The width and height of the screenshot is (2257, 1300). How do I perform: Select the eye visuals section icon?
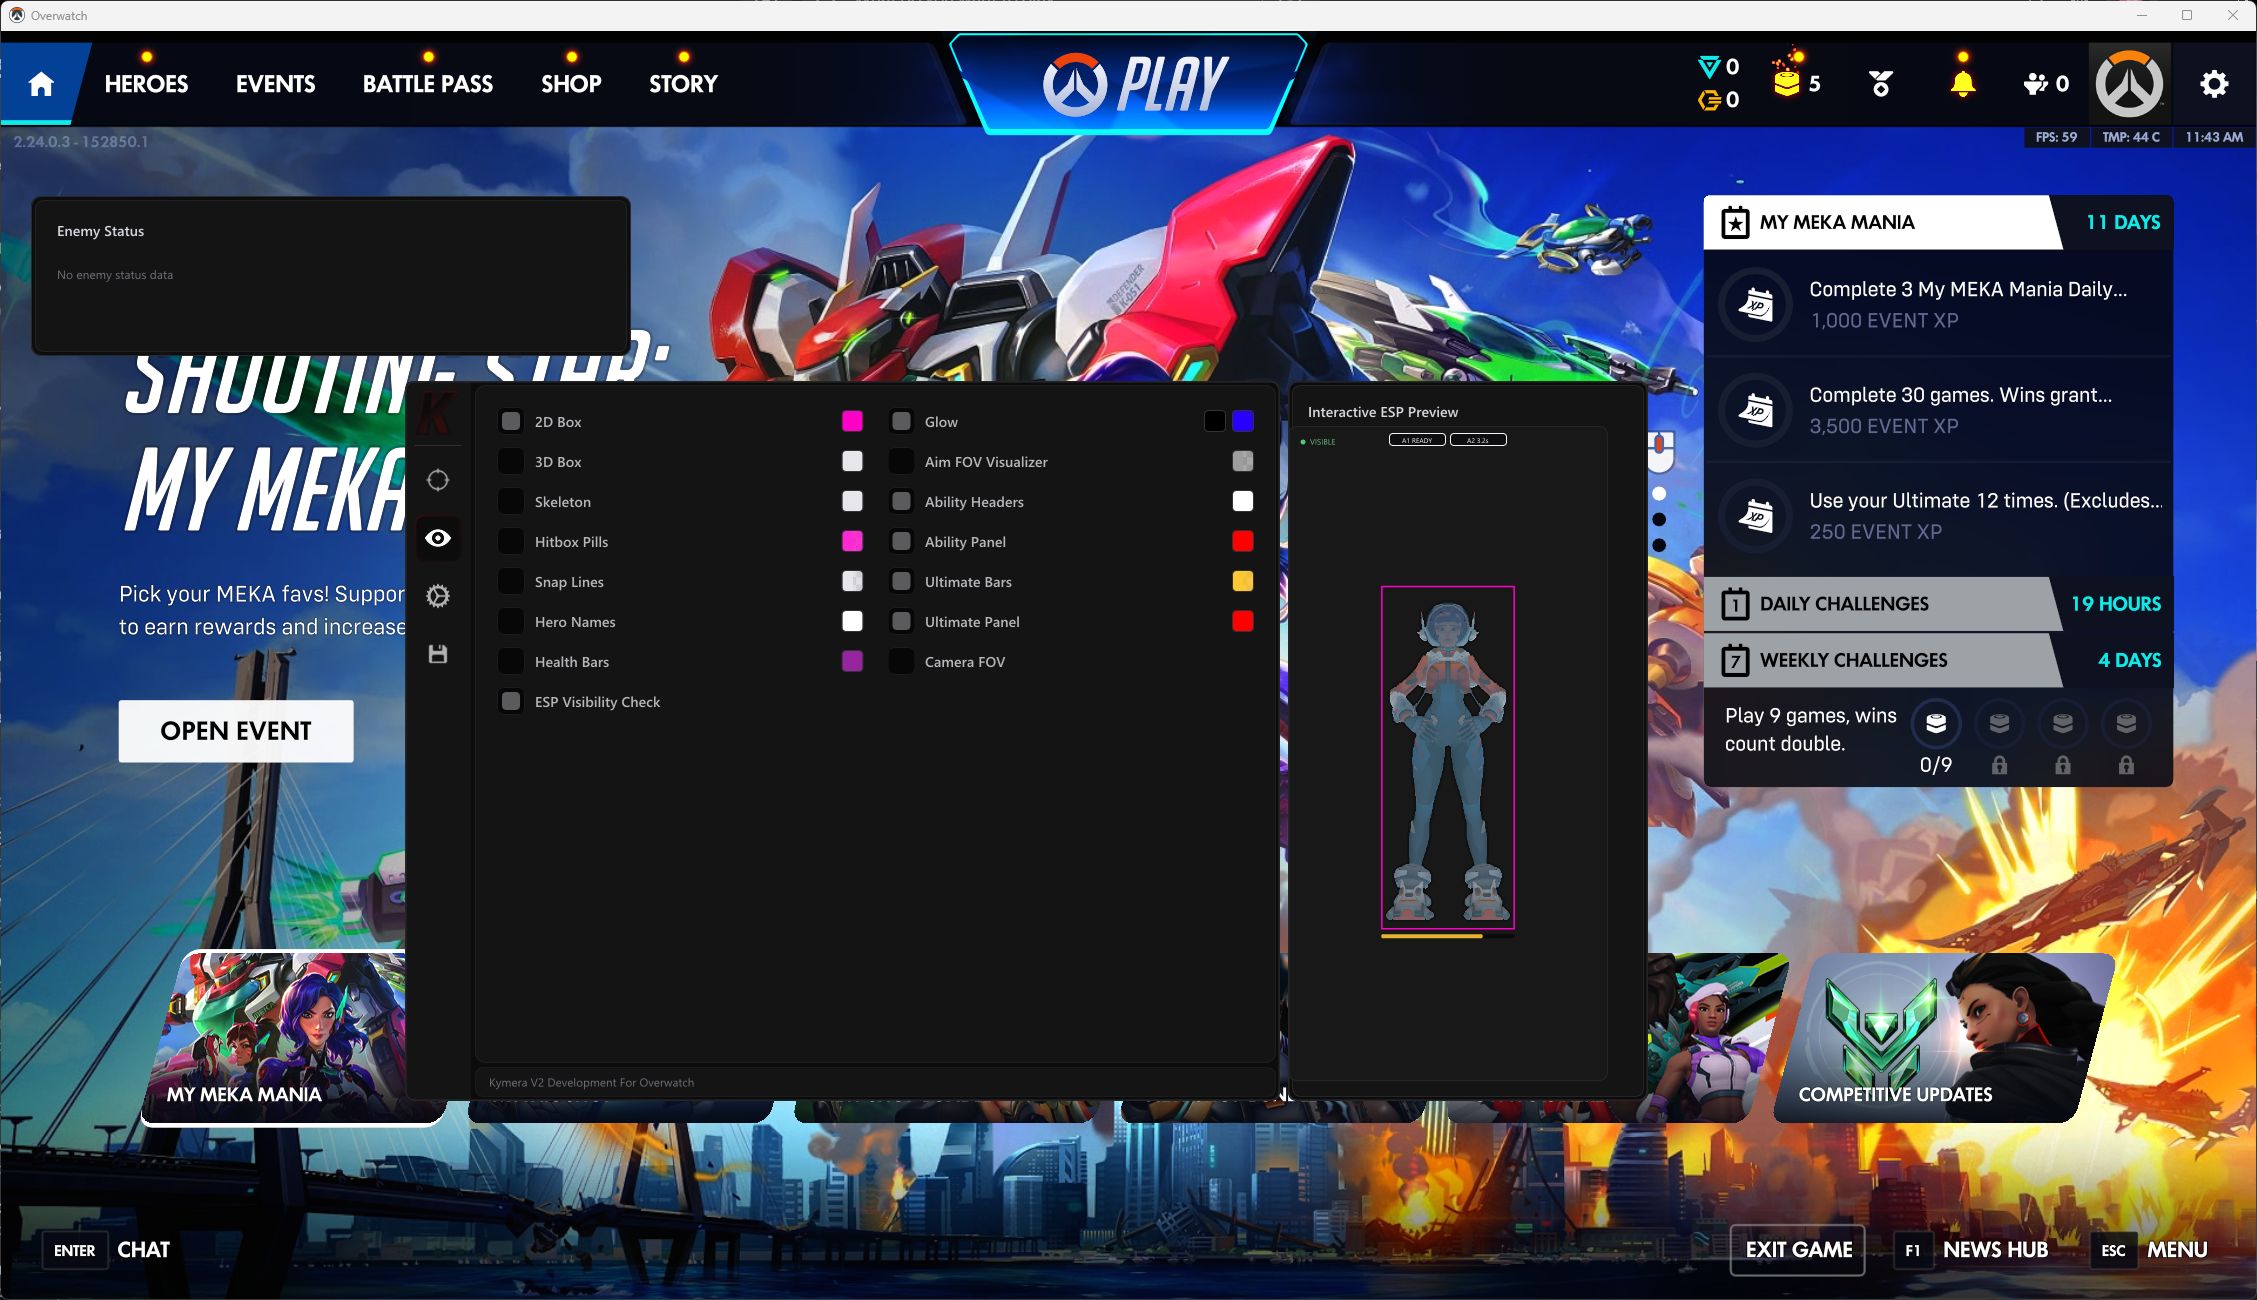click(438, 538)
